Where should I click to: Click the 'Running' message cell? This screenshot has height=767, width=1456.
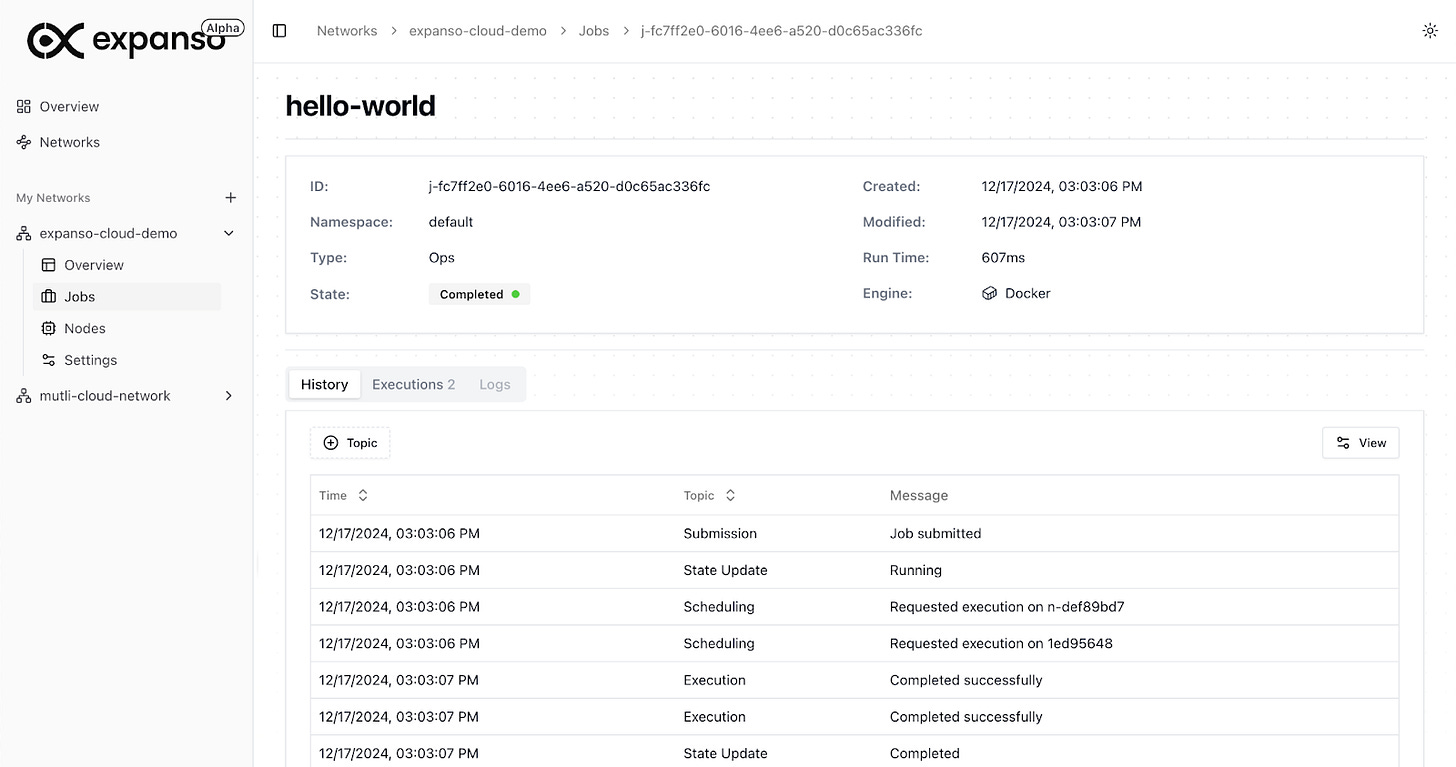click(x=916, y=570)
